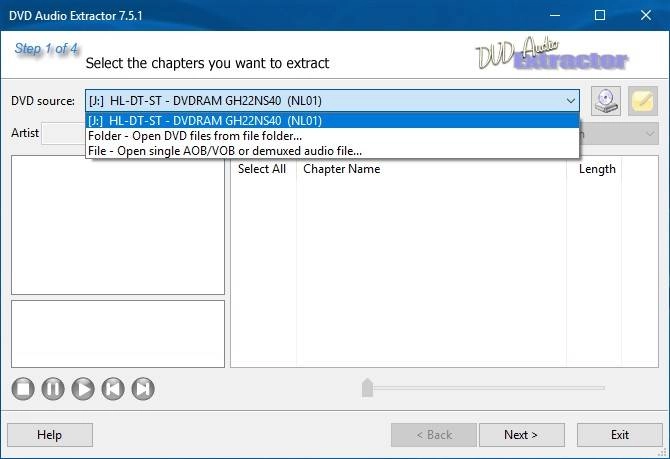Choose Folder - Open DVD files from file folder

332,136
